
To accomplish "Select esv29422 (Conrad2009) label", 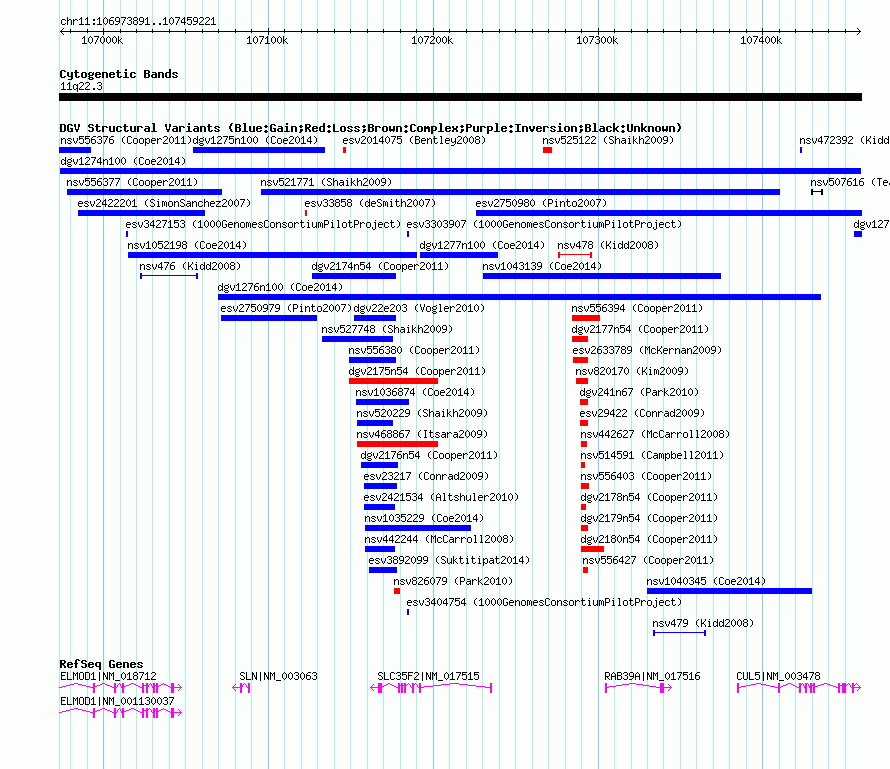I will [642, 413].
